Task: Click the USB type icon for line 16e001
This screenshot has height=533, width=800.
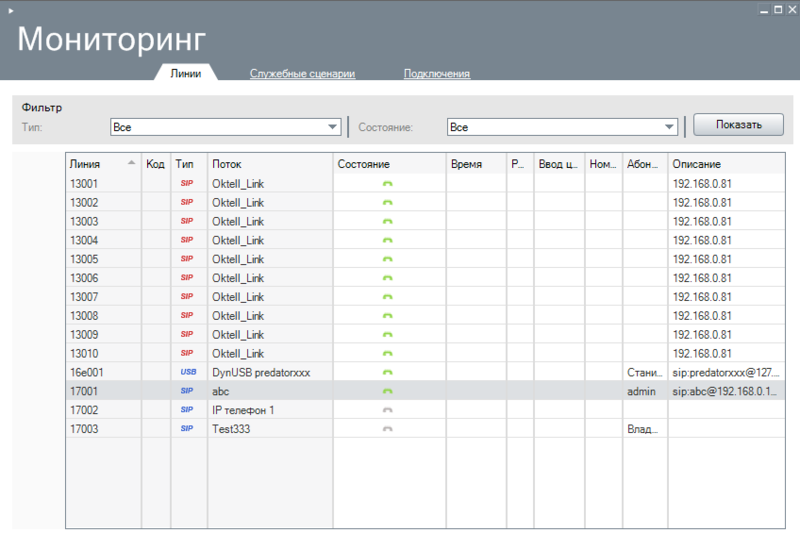Action: (x=188, y=372)
